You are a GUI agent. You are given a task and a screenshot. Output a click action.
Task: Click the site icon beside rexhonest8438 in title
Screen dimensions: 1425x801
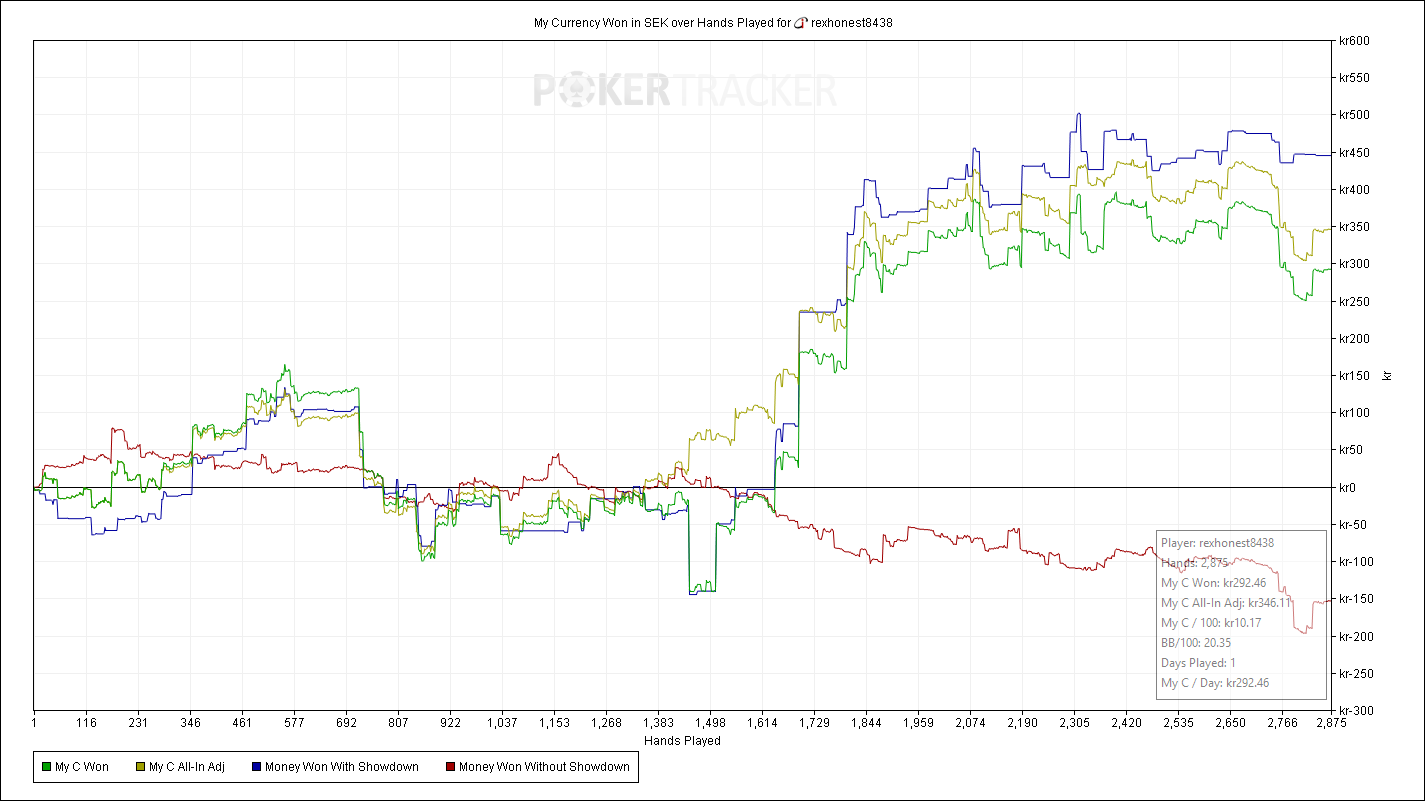[800, 22]
